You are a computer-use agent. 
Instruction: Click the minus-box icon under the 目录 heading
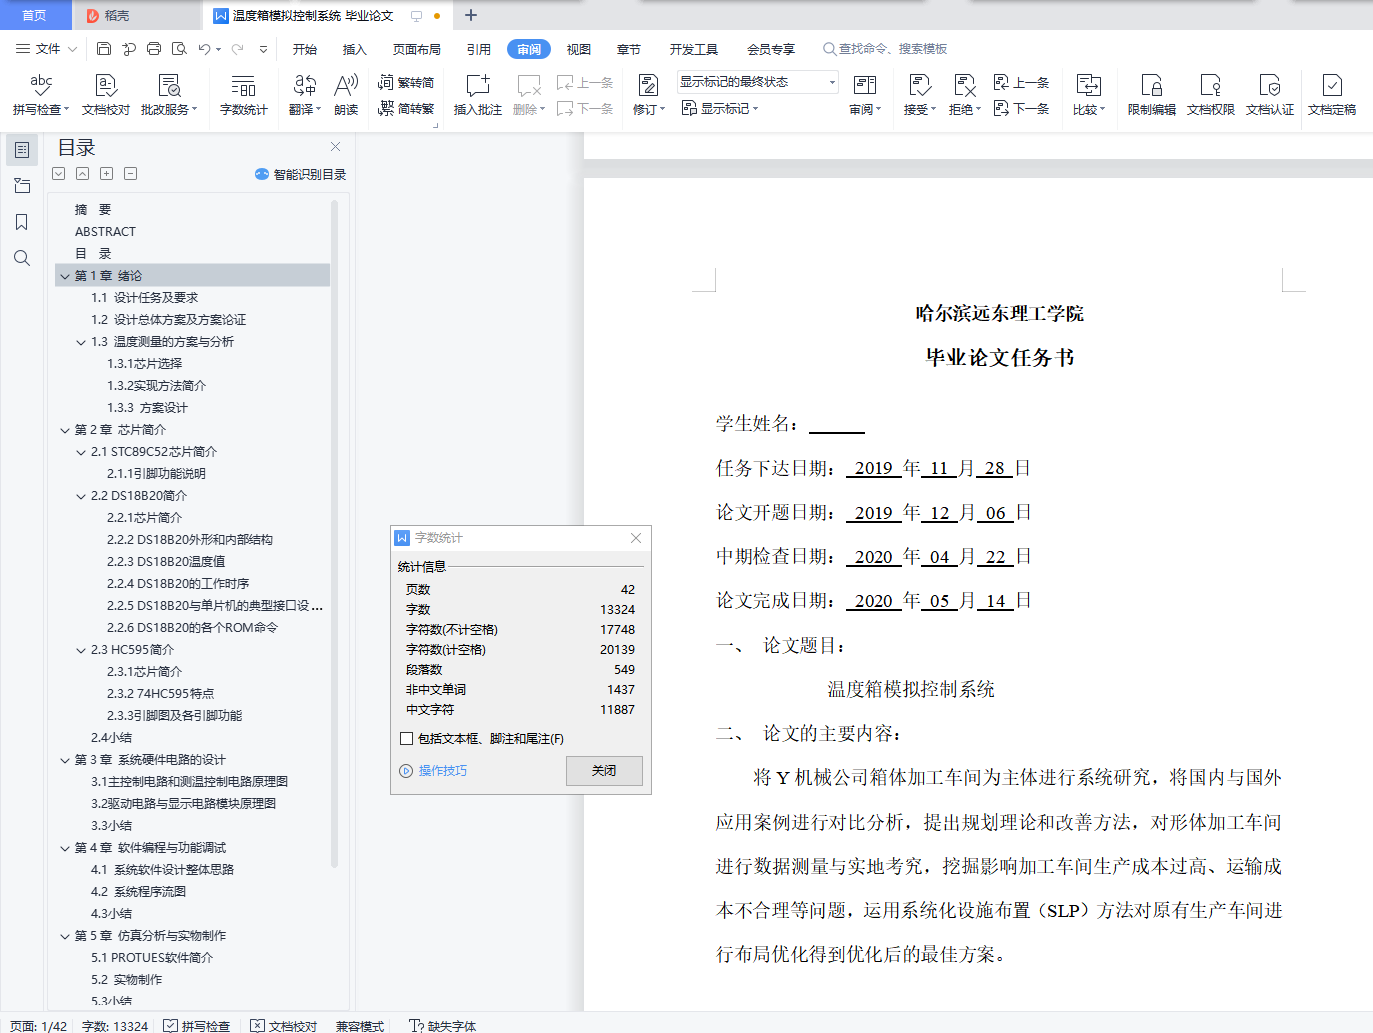click(x=131, y=174)
